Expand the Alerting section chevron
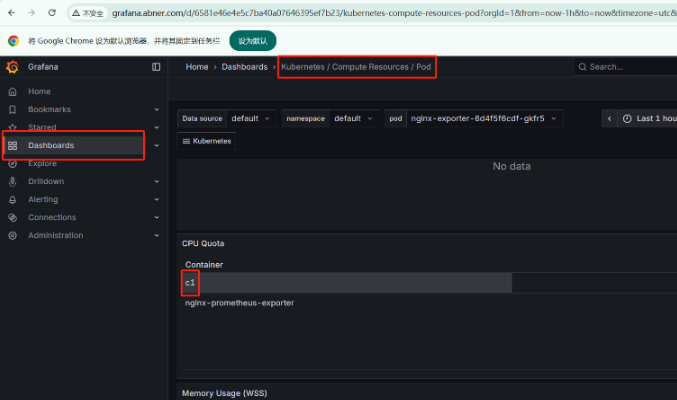 [x=157, y=200]
